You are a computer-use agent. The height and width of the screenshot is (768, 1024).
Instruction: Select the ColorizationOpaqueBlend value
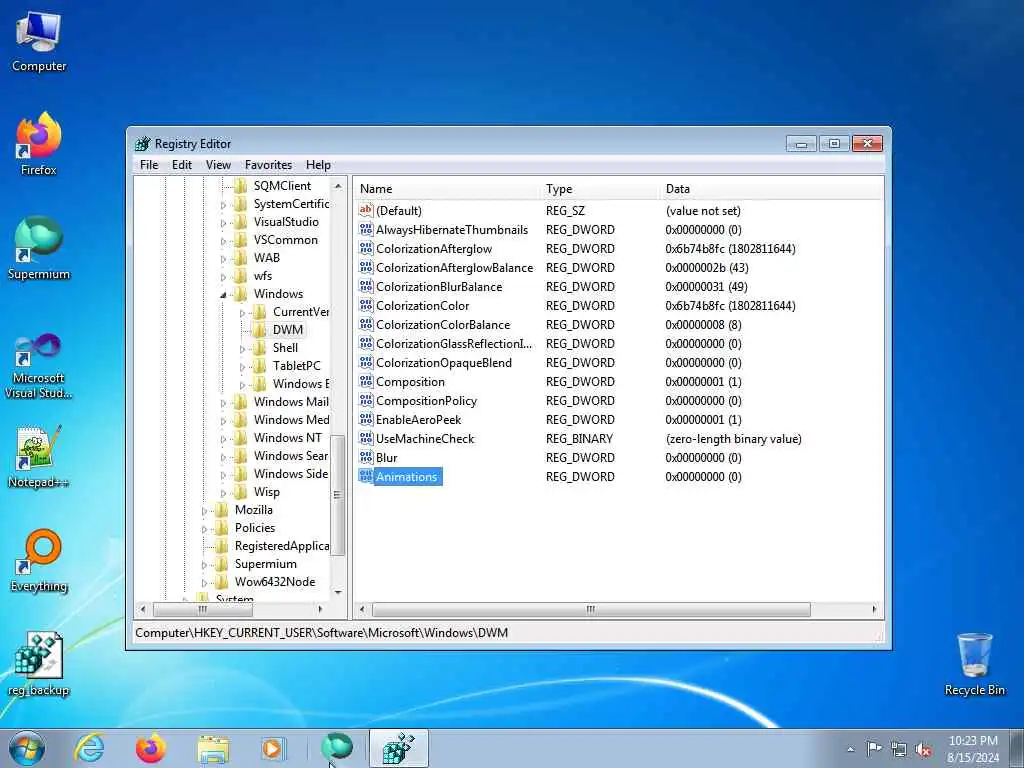(443, 362)
